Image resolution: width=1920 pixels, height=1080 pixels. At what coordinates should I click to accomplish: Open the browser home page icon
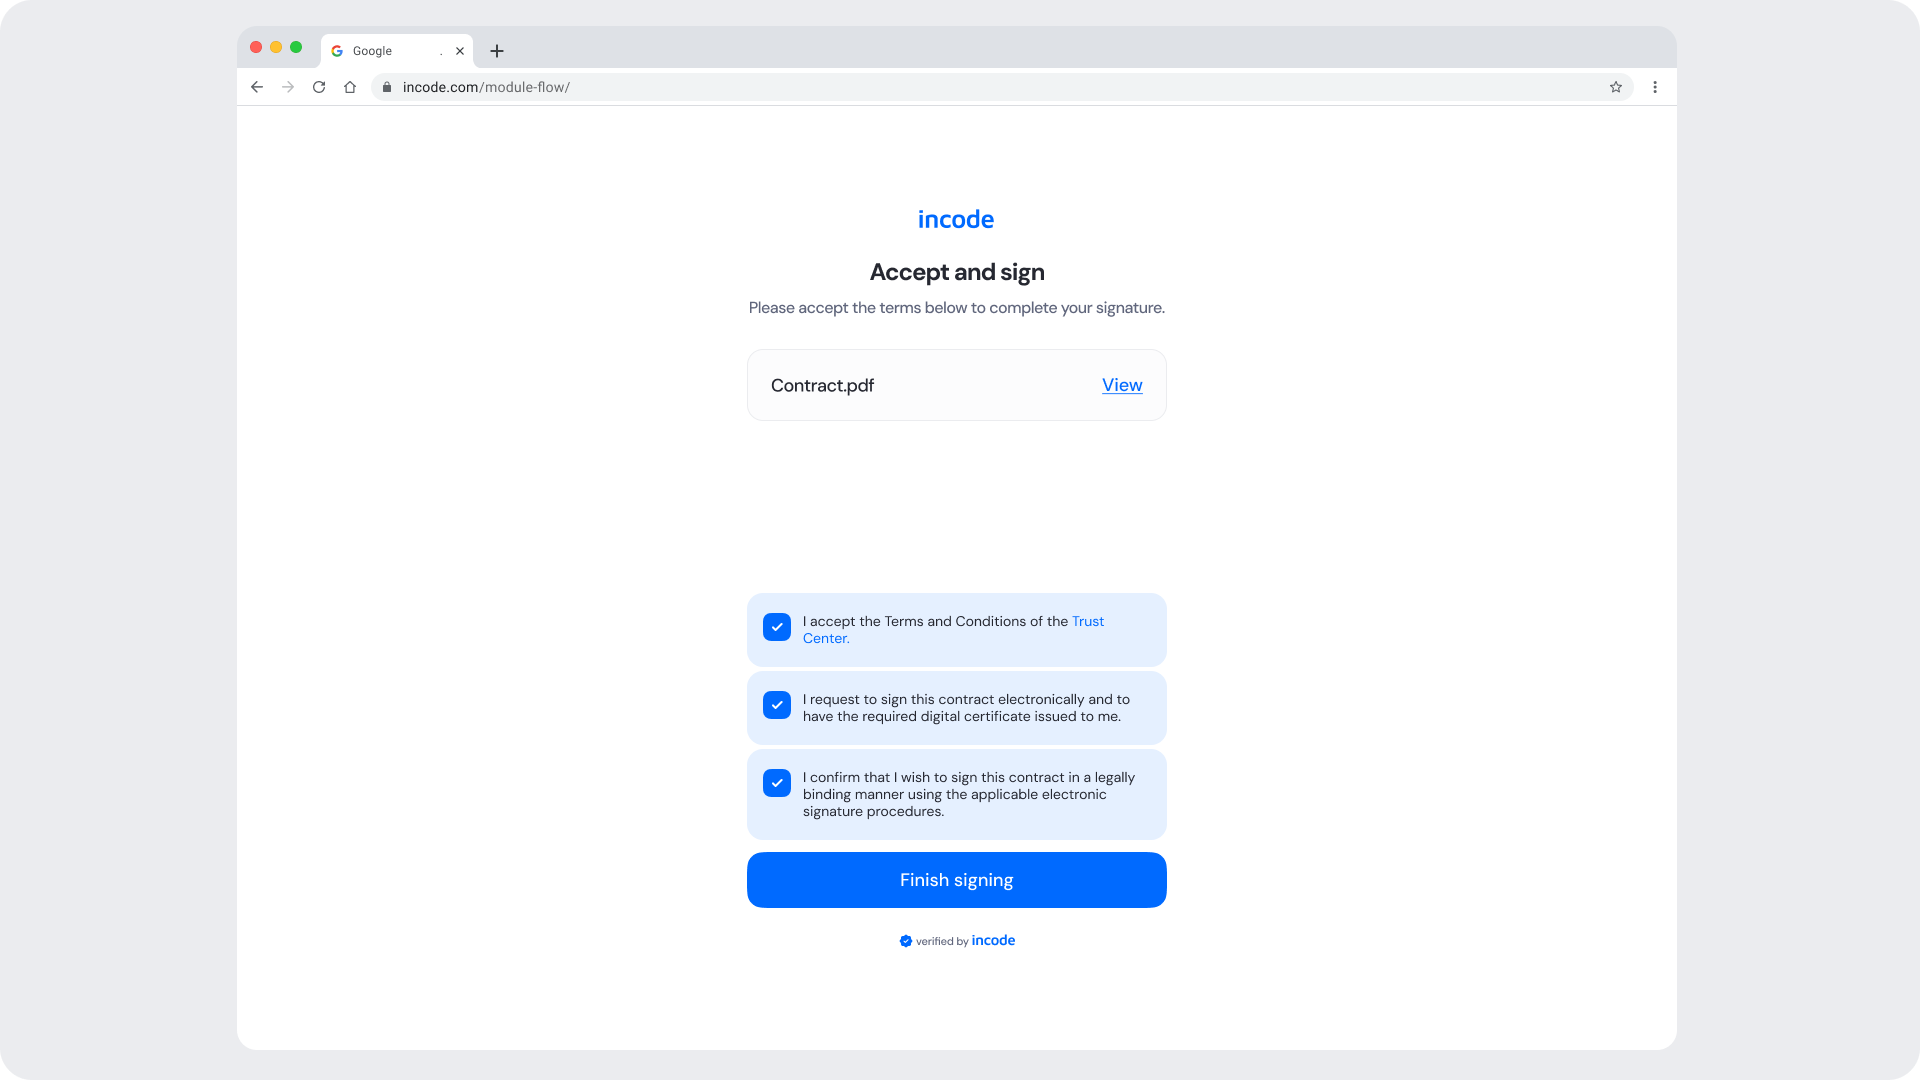coord(350,87)
